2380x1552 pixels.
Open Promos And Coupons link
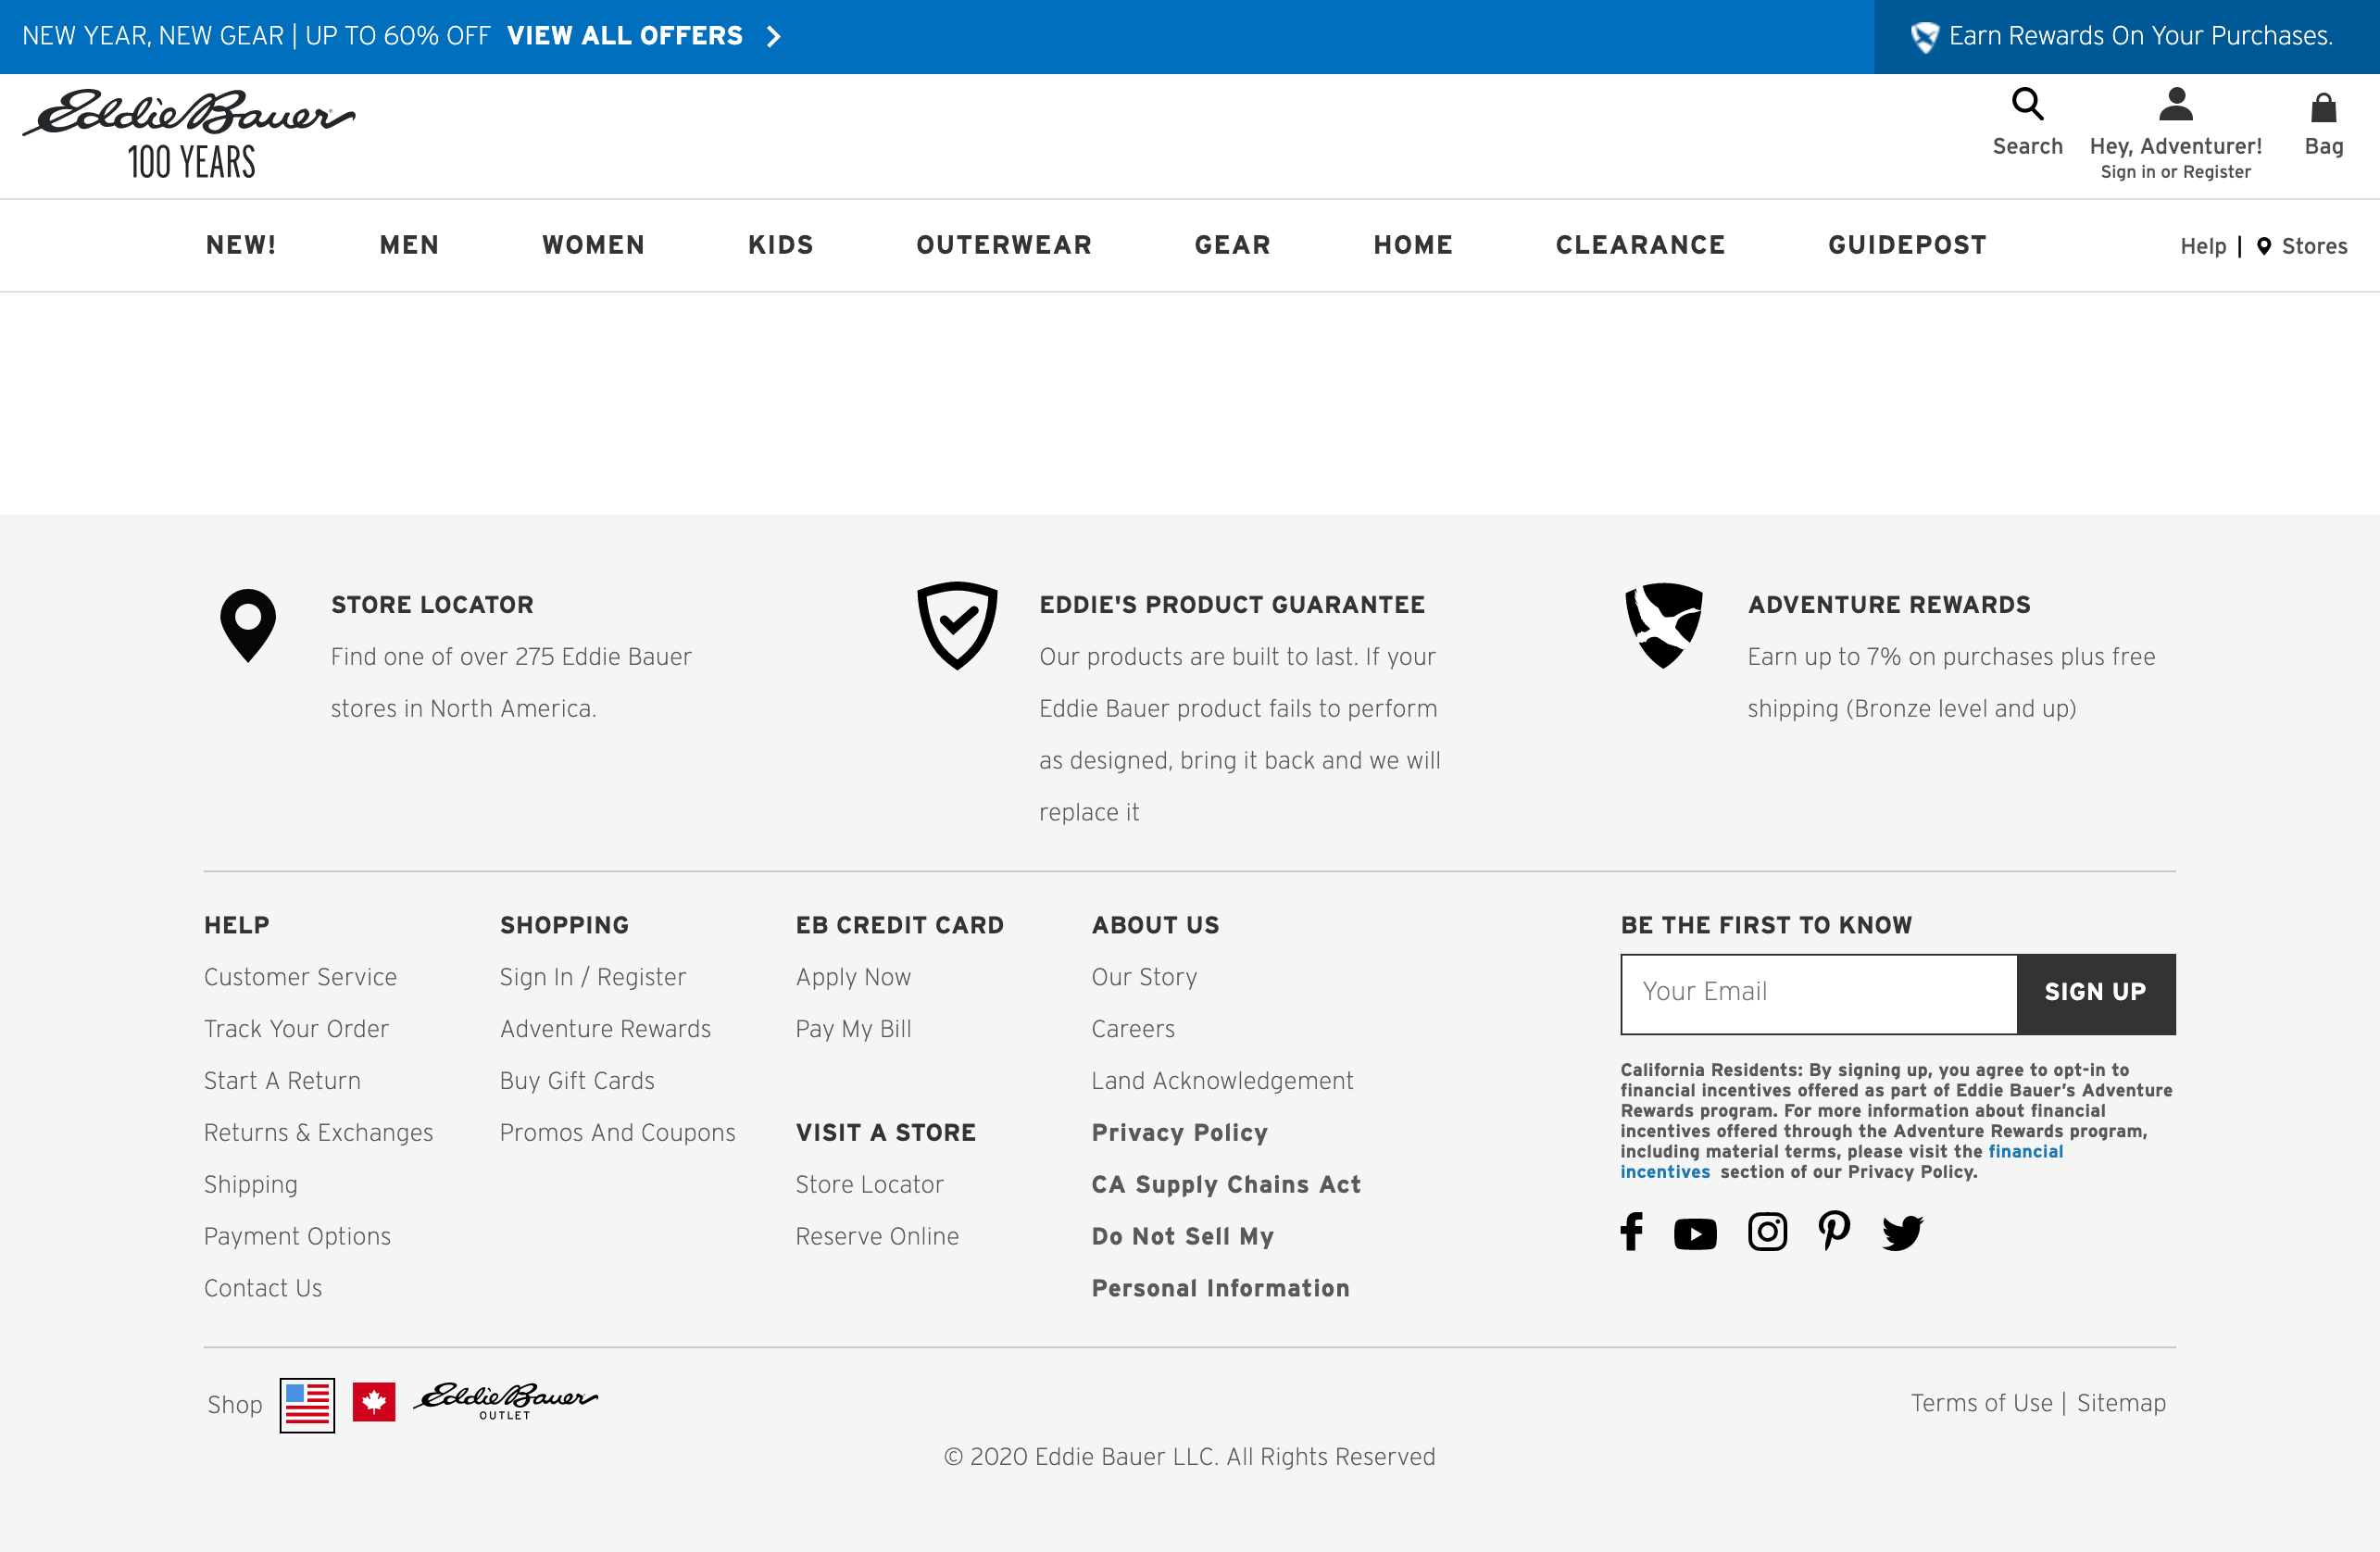coord(618,1133)
